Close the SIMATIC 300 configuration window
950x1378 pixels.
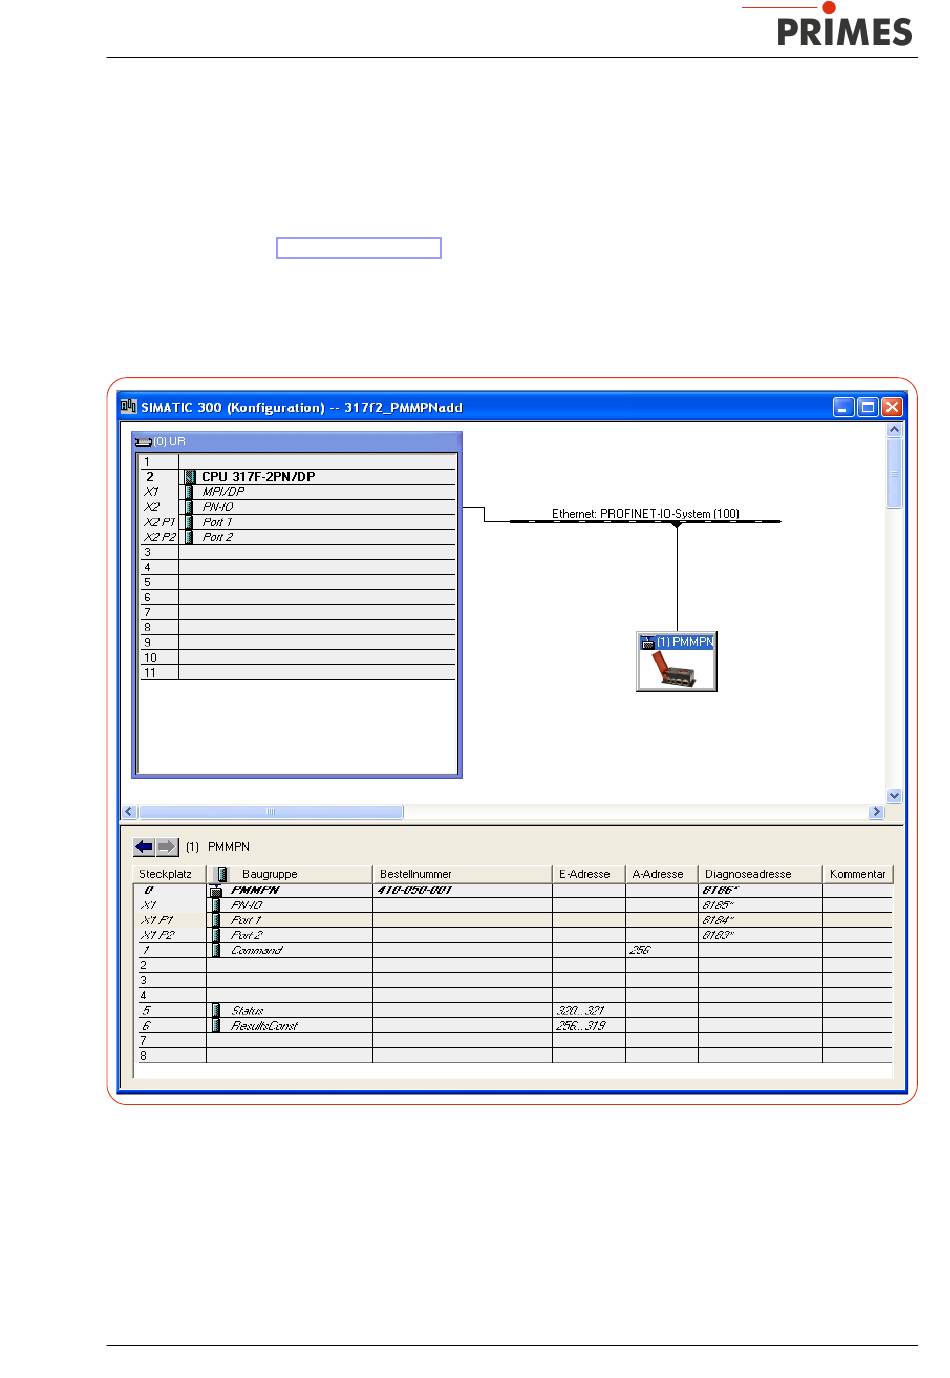(x=892, y=407)
